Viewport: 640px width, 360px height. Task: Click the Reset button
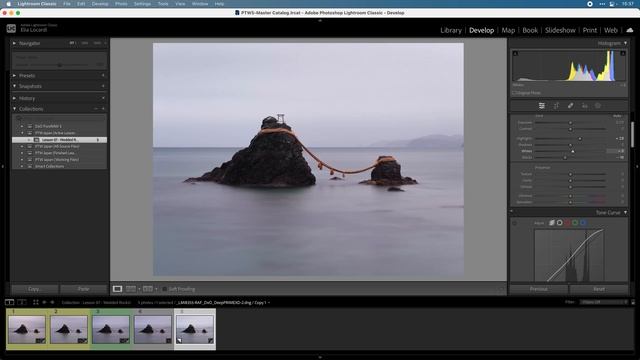599,289
